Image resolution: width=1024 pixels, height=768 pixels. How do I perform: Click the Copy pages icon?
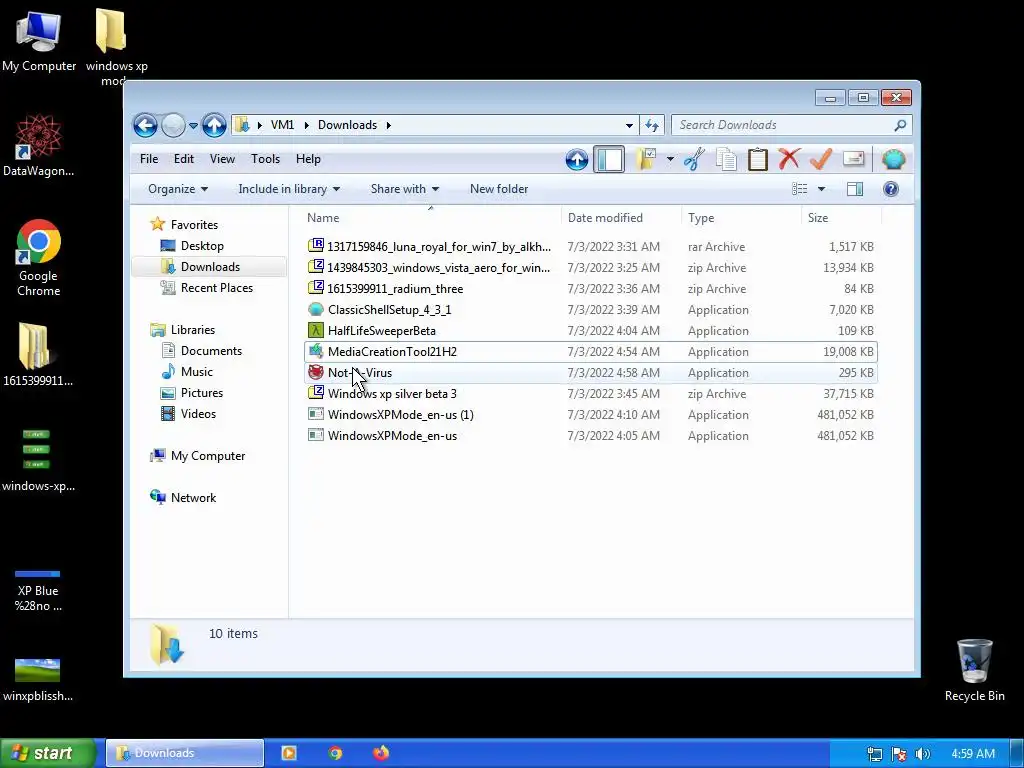(726, 159)
